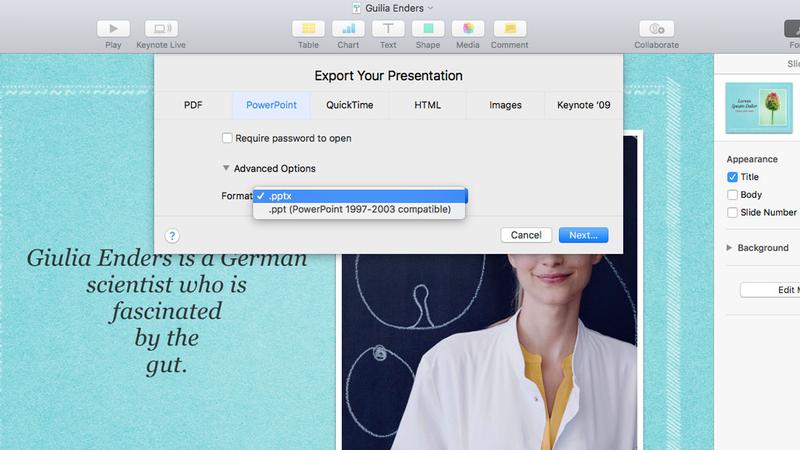Select the PowerPoint export tab

click(x=271, y=105)
